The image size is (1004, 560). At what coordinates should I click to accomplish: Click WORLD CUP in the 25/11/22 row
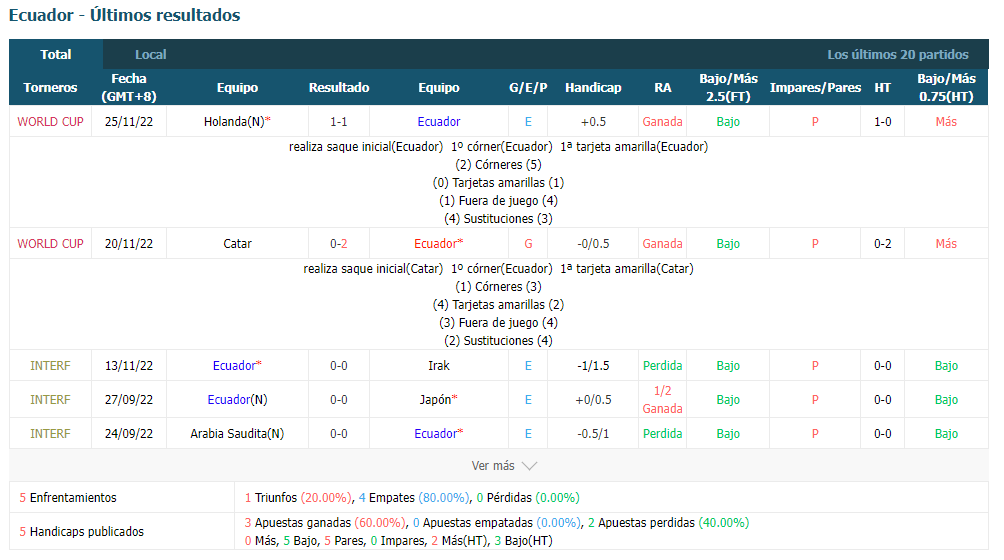click(x=50, y=122)
